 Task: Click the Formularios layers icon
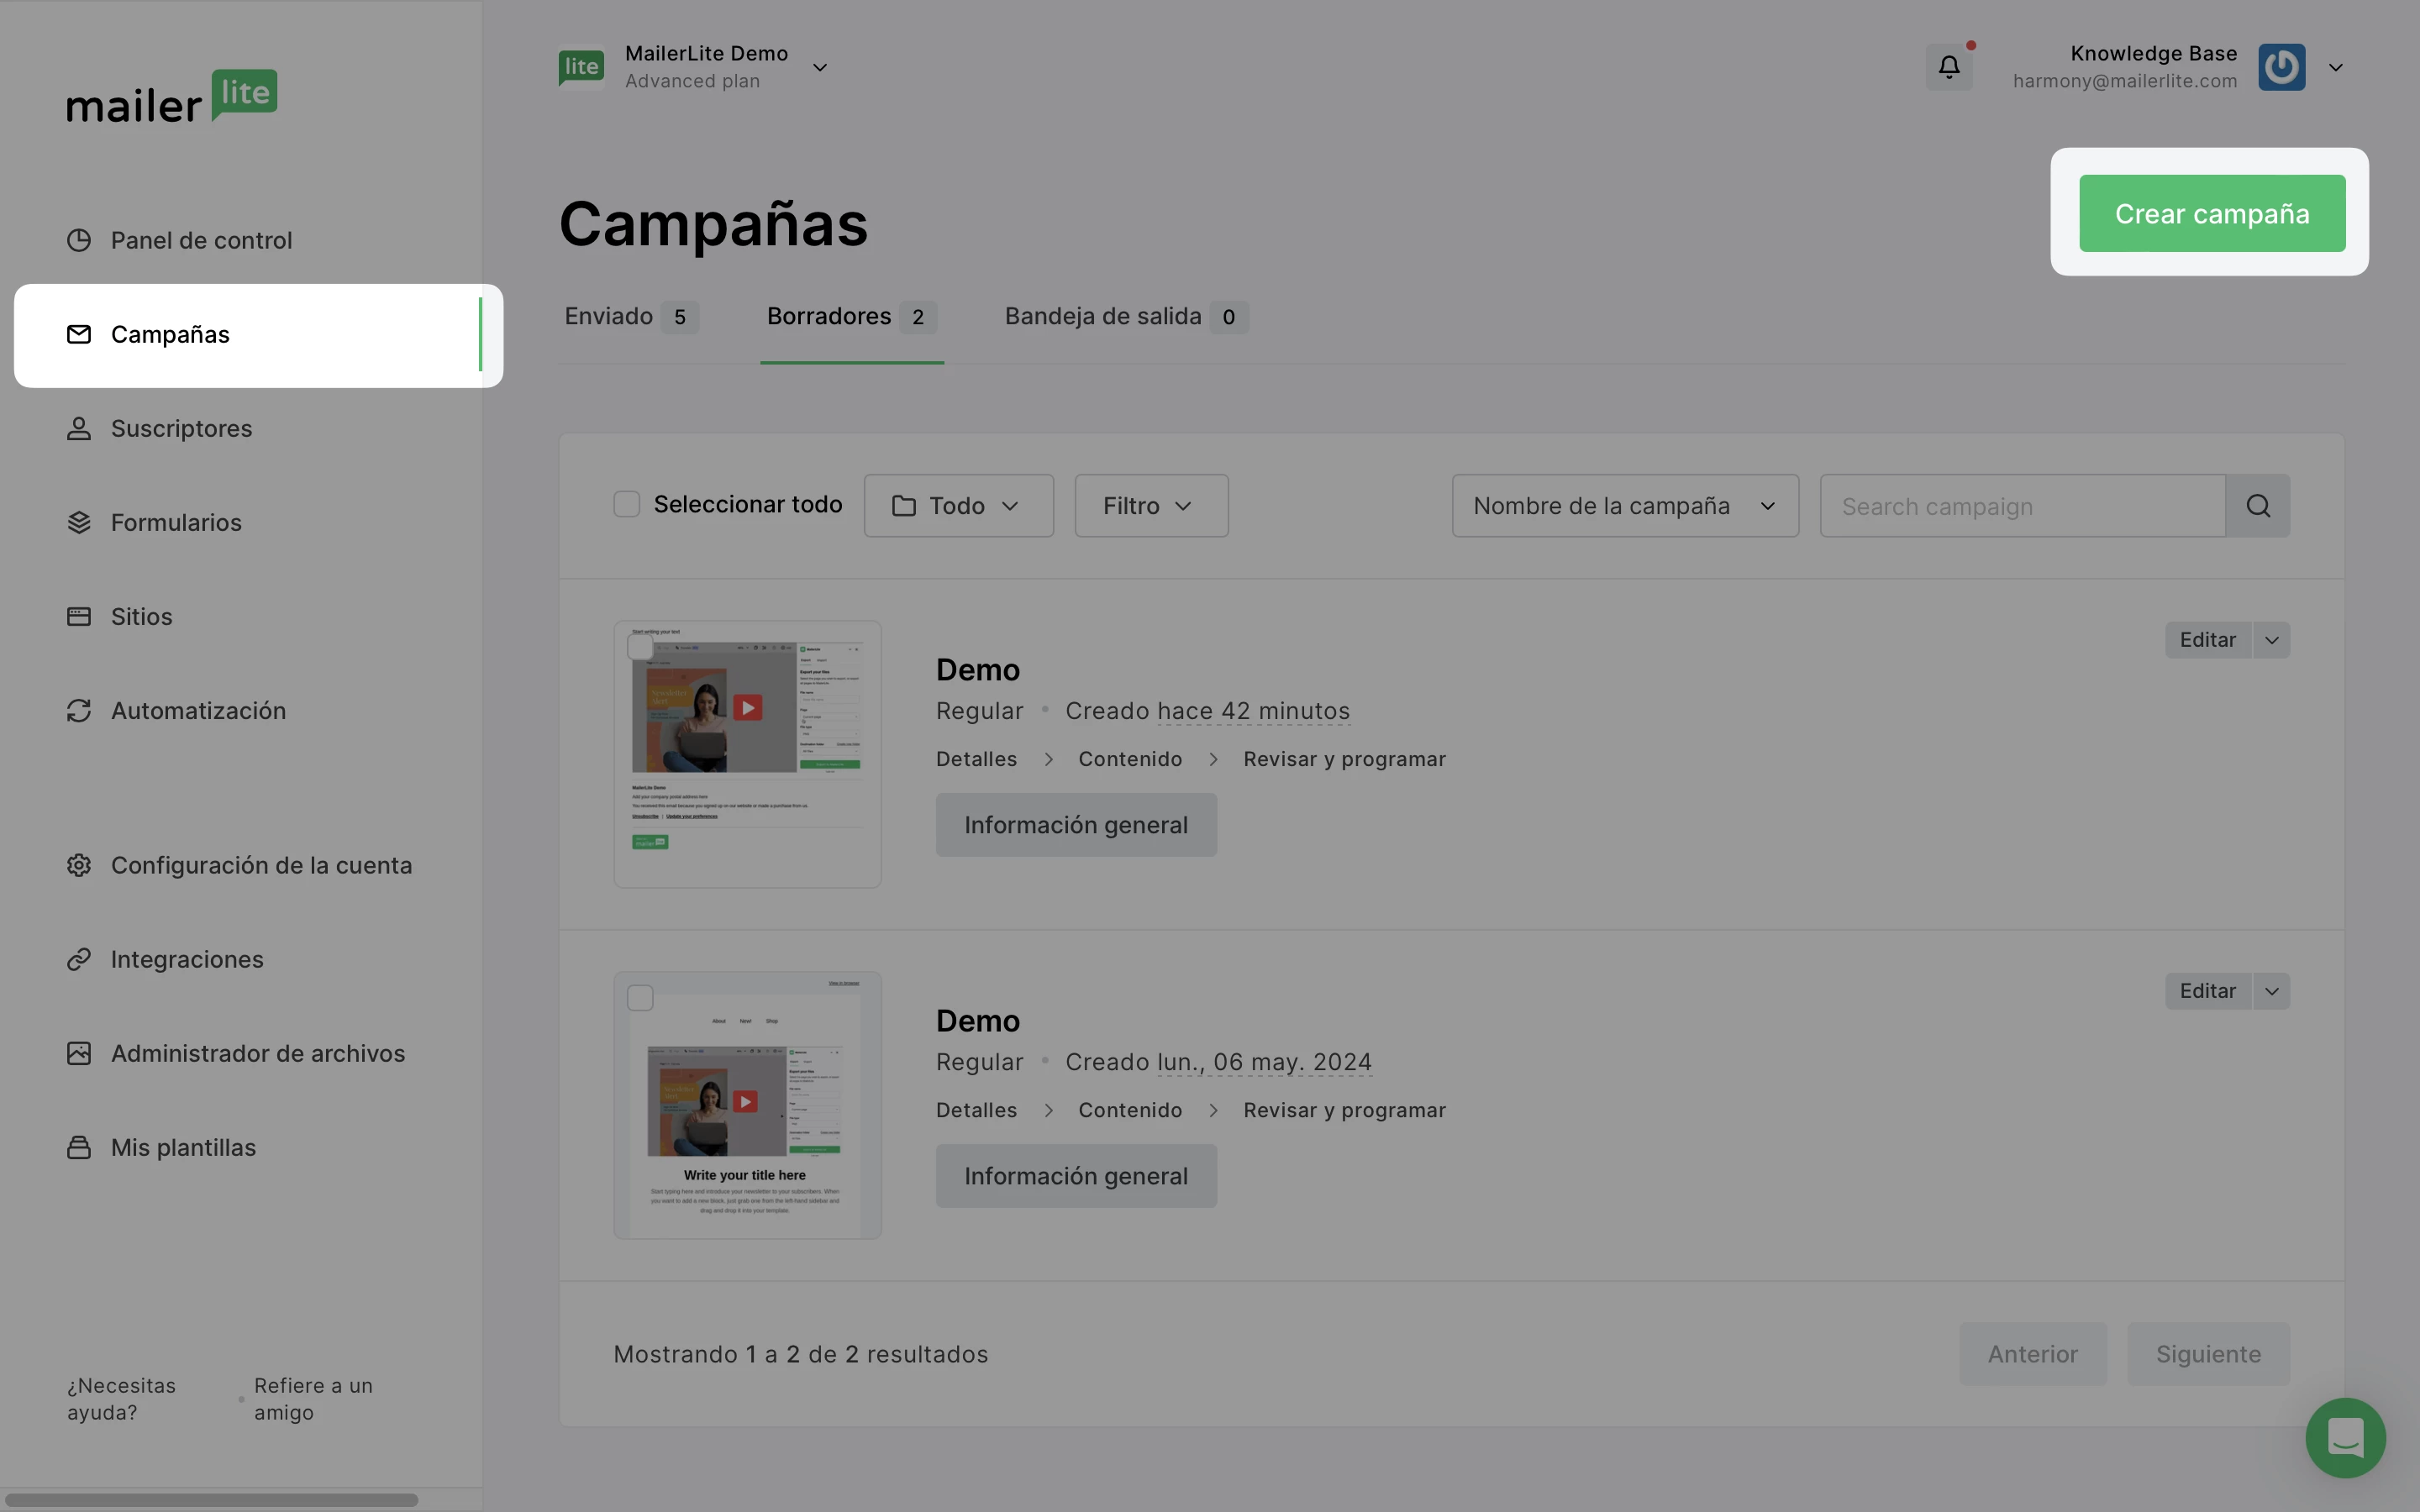pyautogui.click(x=79, y=523)
